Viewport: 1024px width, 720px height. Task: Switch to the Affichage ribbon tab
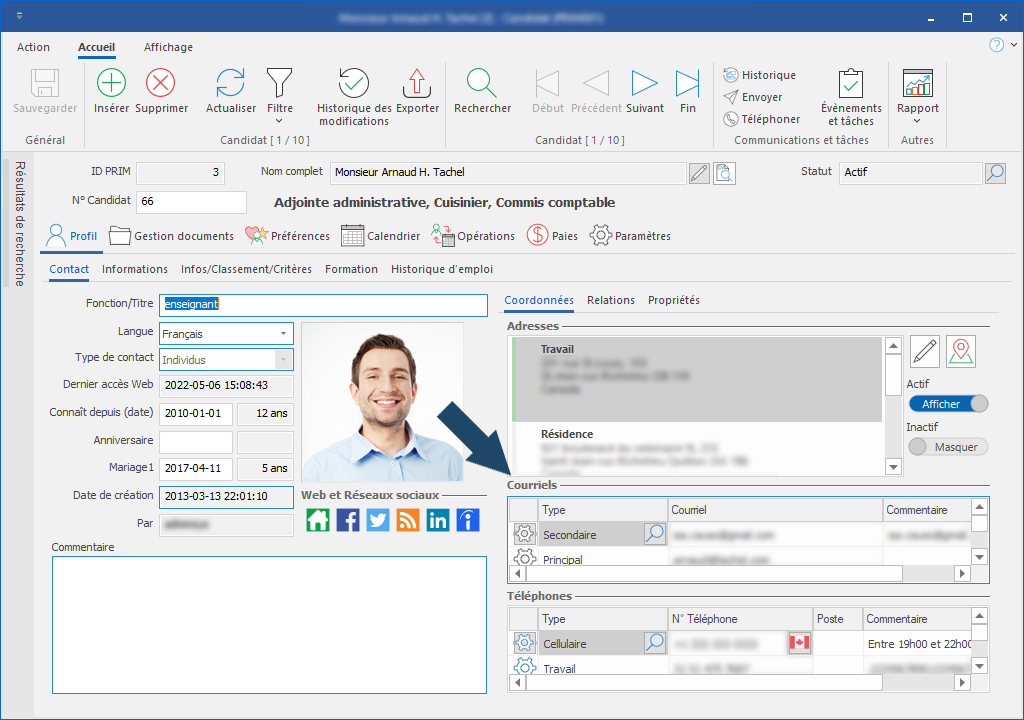tap(168, 47)
